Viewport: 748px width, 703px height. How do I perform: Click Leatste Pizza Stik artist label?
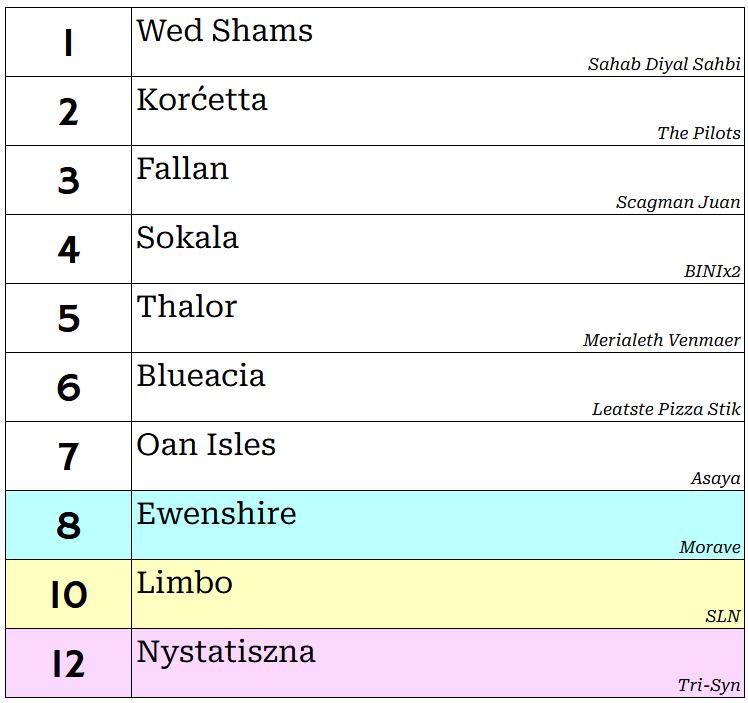(x=666, y=409)
